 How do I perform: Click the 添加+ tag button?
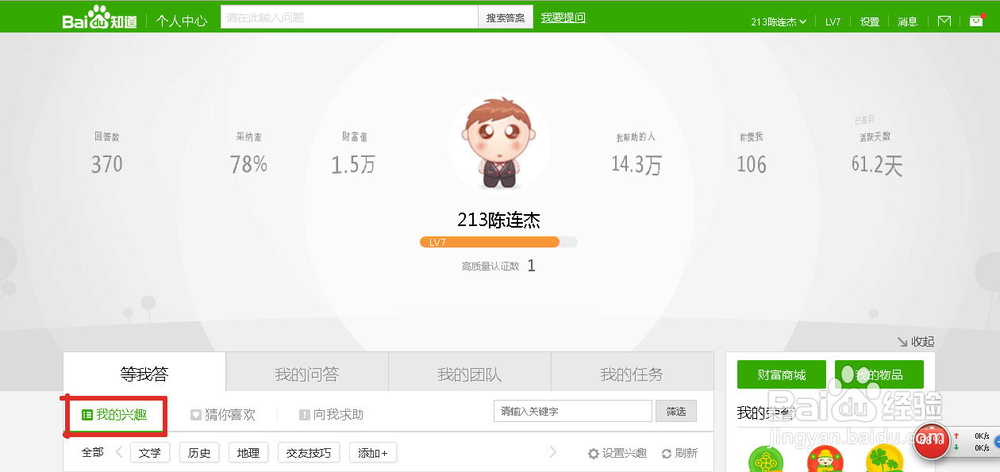pos(373,453)
